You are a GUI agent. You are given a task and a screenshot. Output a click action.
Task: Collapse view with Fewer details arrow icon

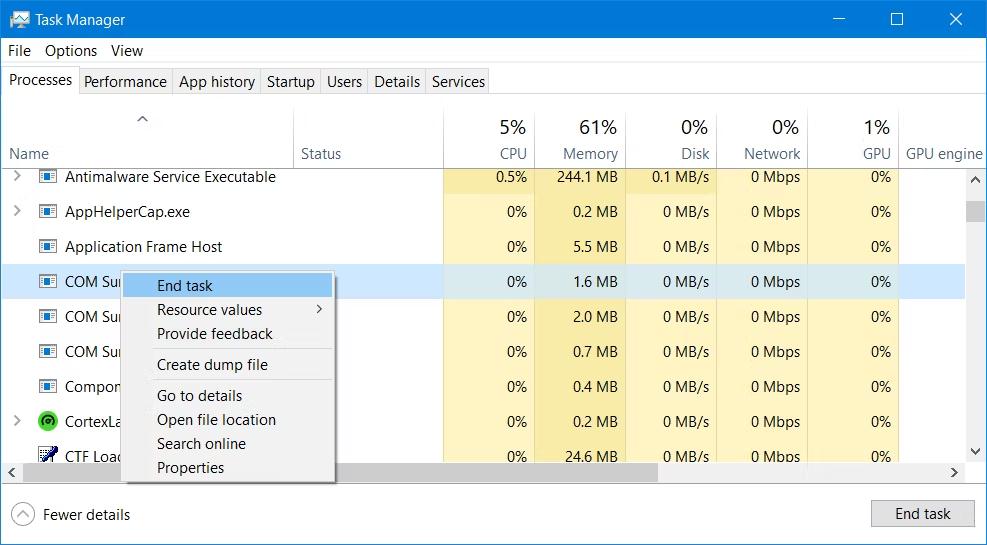click(x=22, y=515)
